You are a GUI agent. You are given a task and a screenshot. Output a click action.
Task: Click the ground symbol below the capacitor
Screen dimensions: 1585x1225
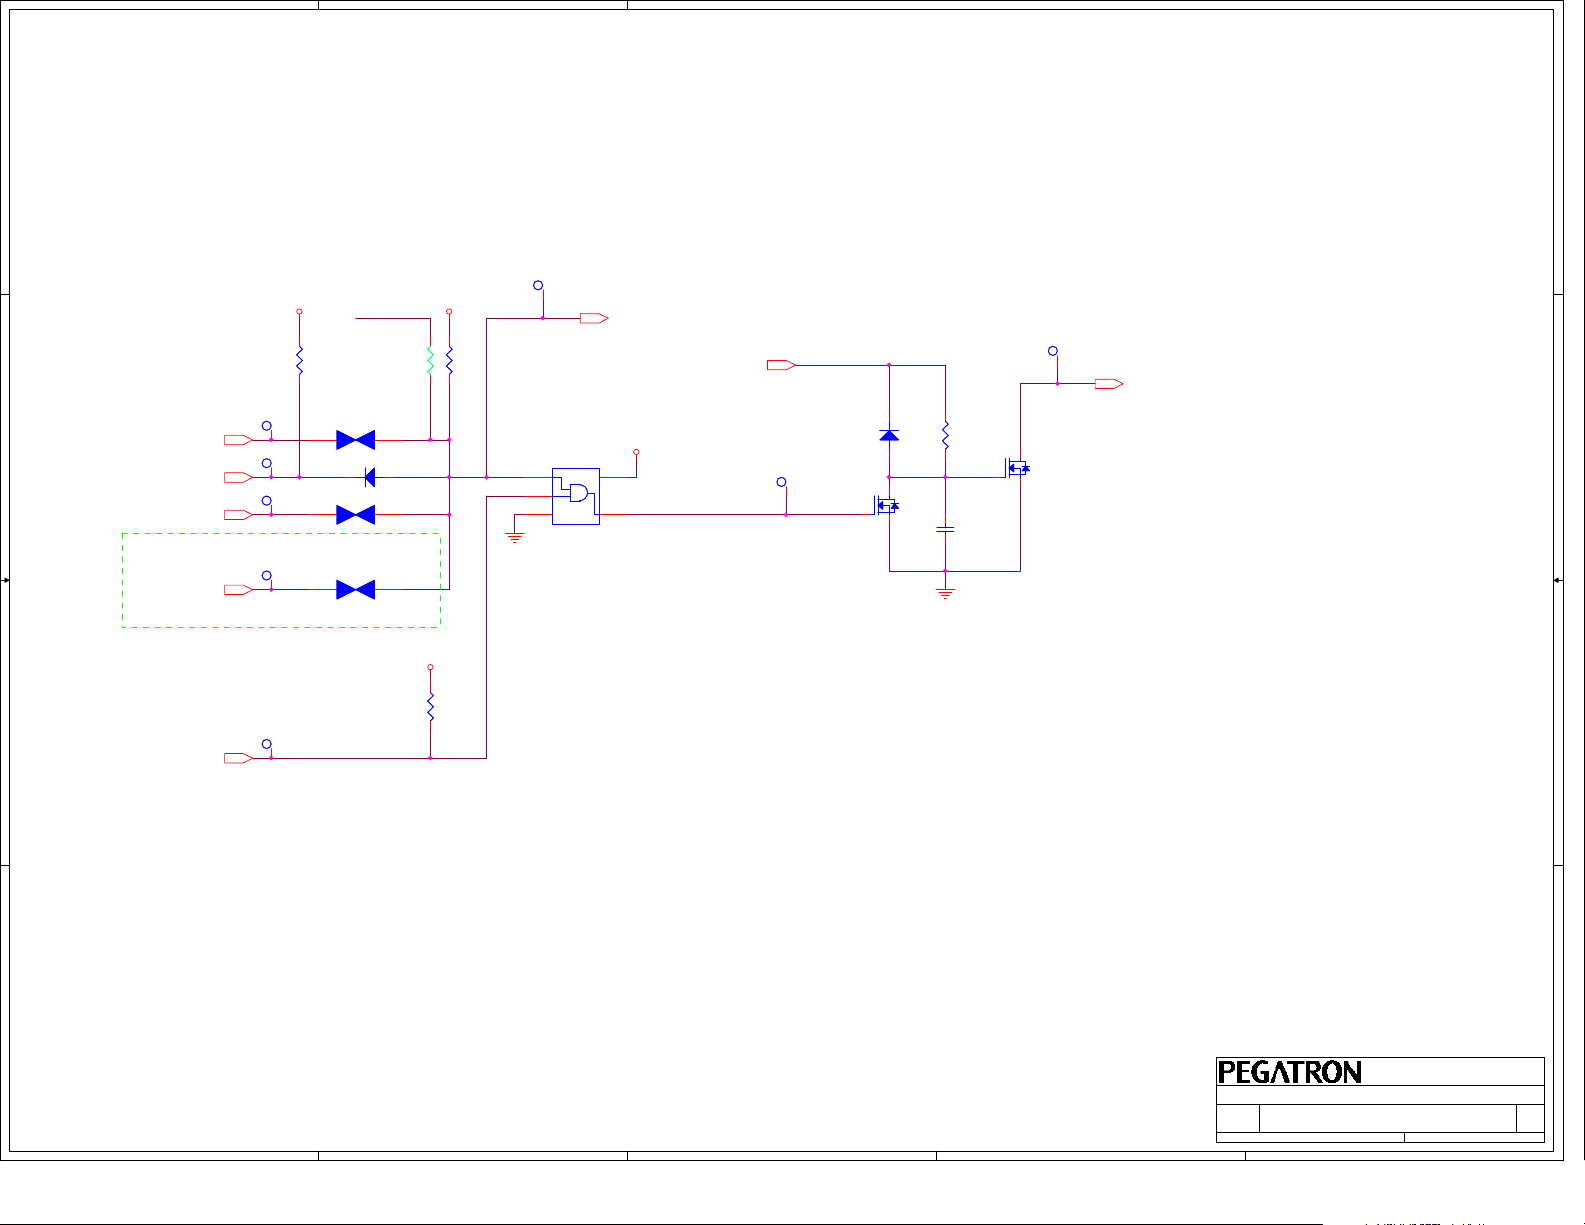[x=945, y=593]
